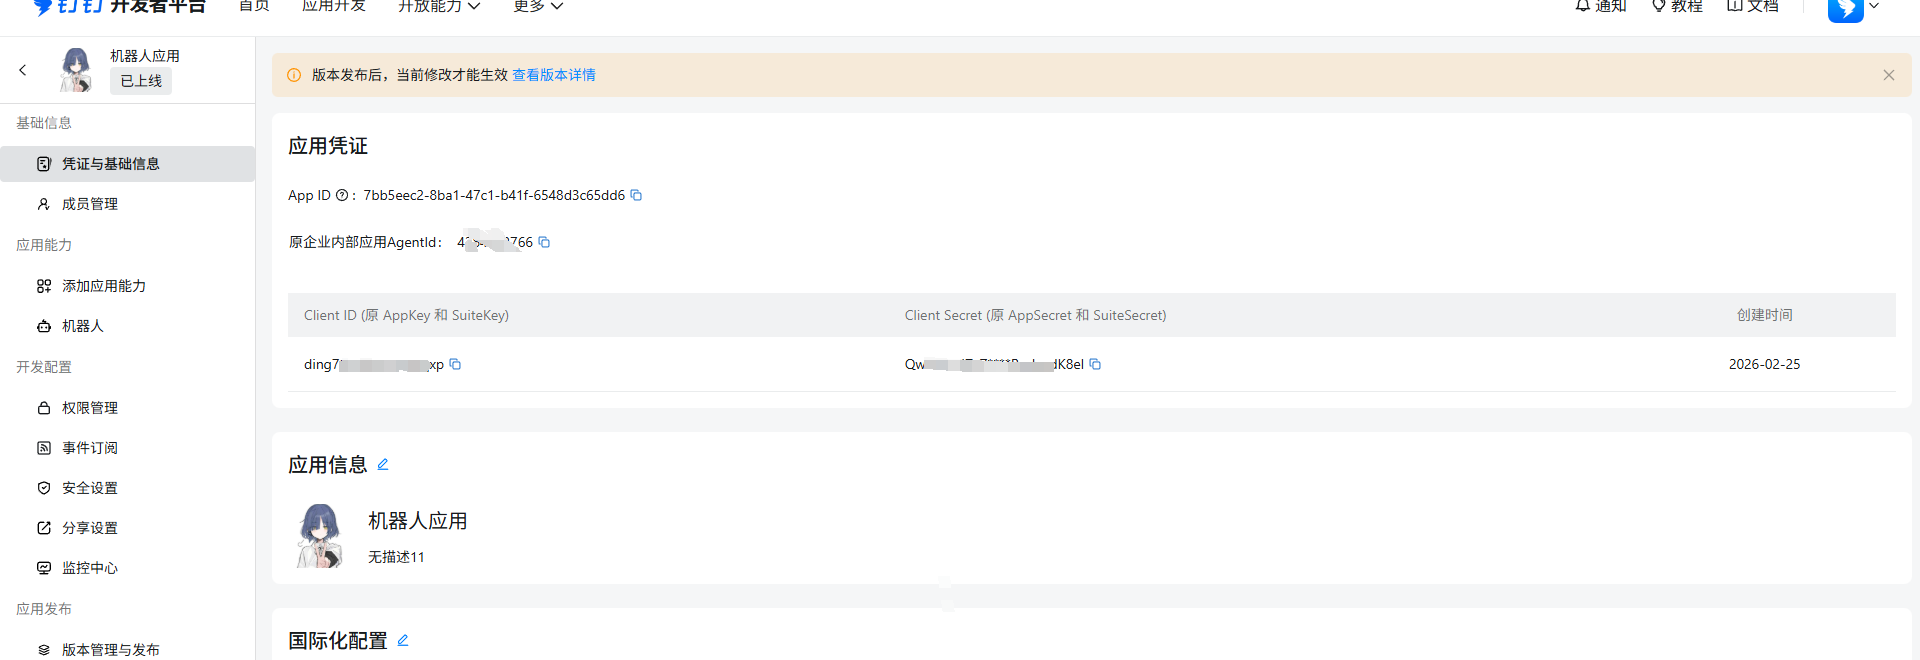Copy the Client ID key
1920x660 pixels.
click(x=455, y=364)
